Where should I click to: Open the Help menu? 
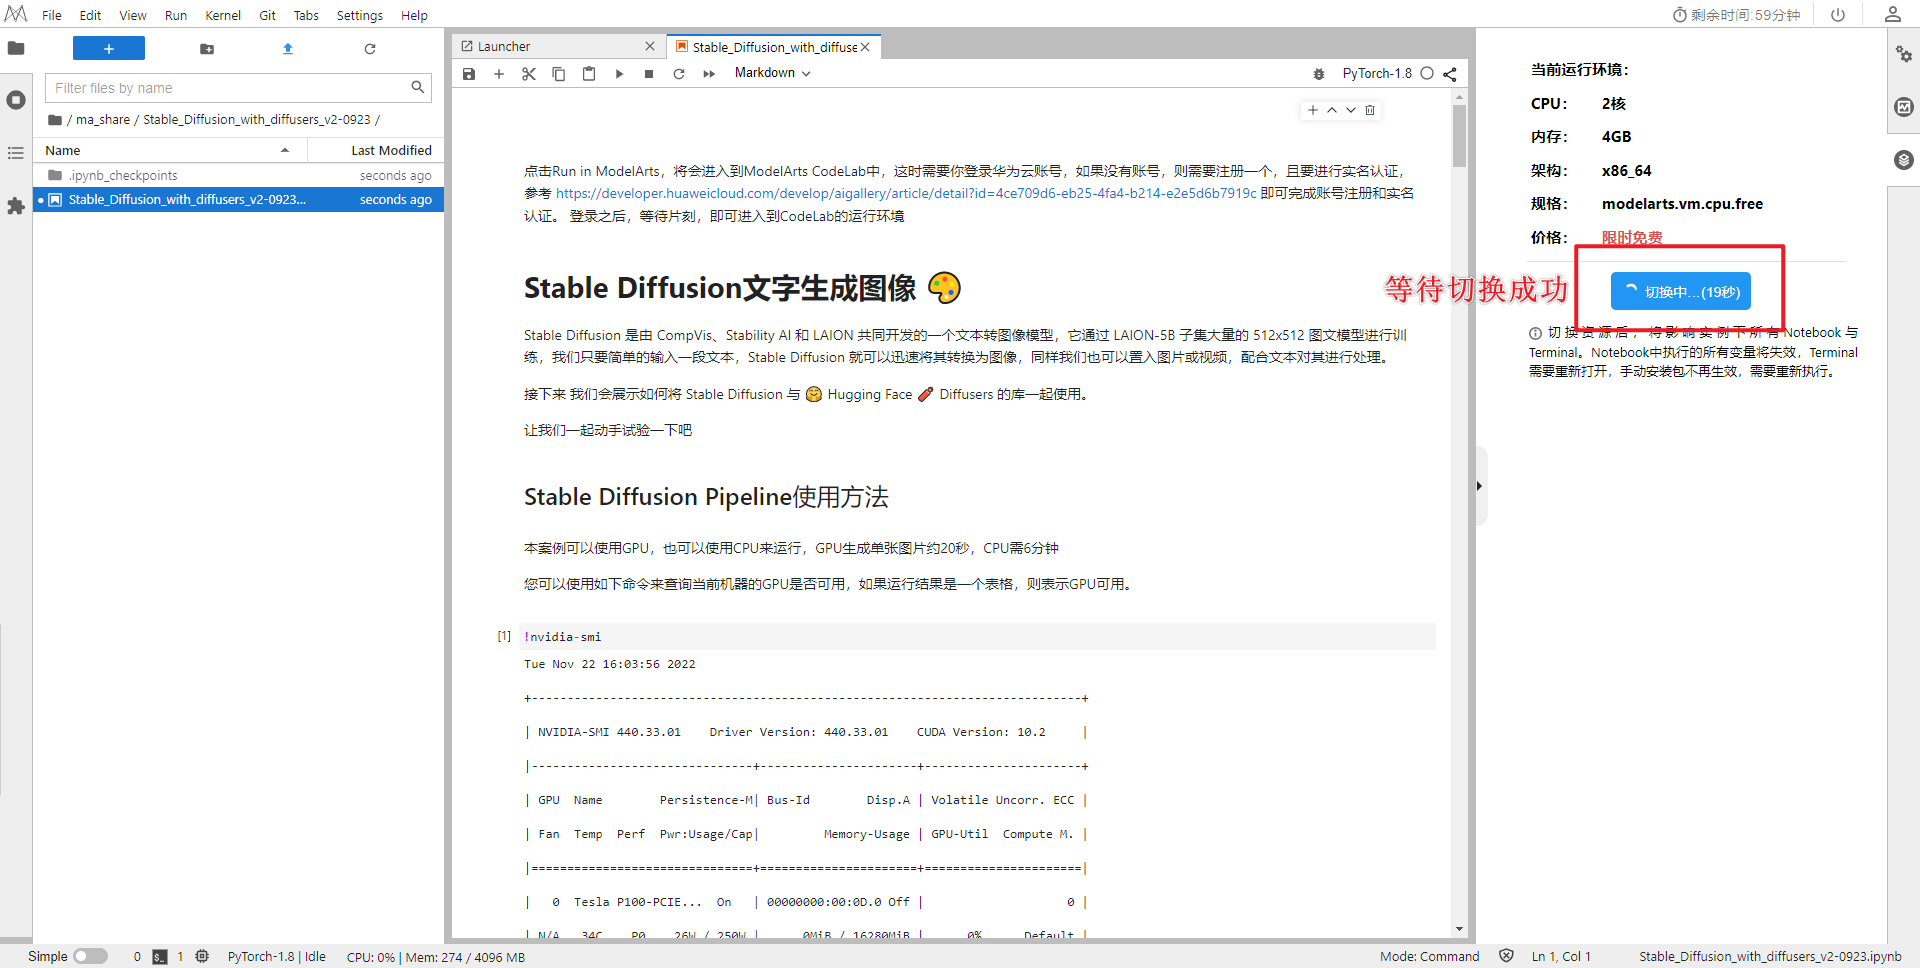(x=414, y=15)
